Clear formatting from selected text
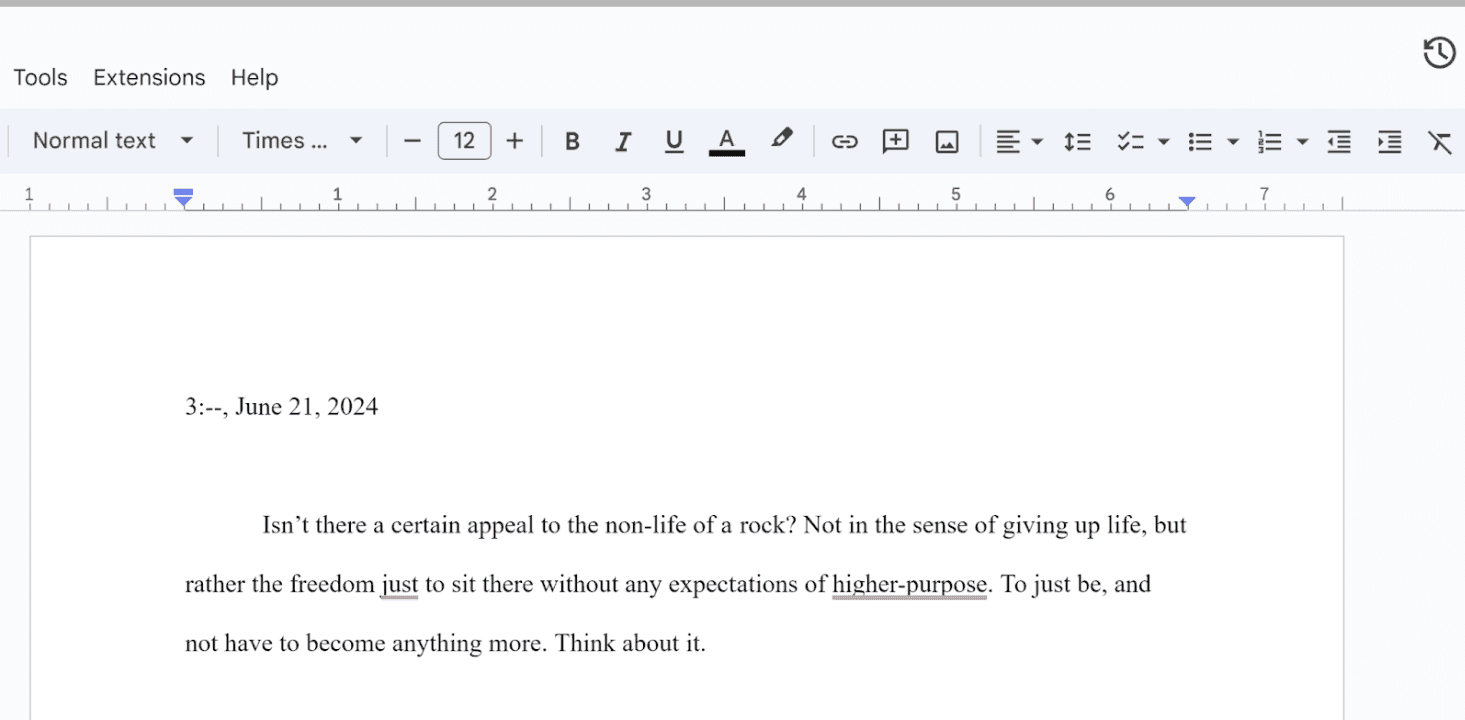The height and width of the screenshot is (720, 1465). pyautogui.click(x=1440, y=142)
